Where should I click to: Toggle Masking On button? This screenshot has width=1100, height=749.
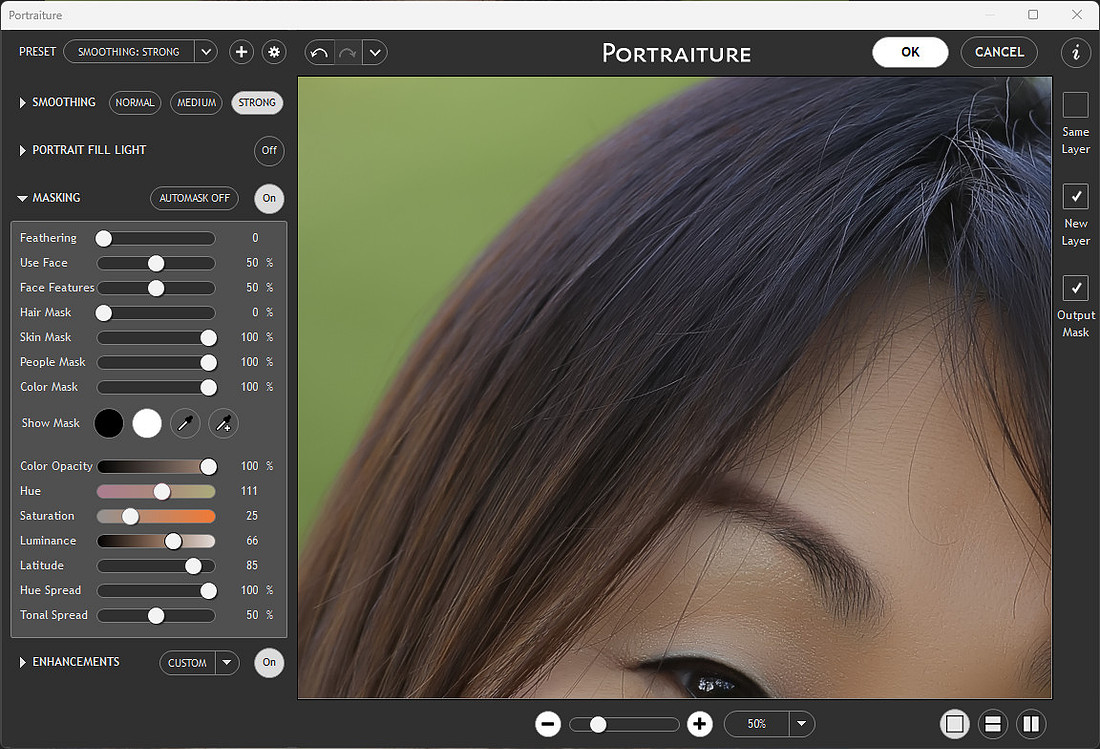click(269, 198)
